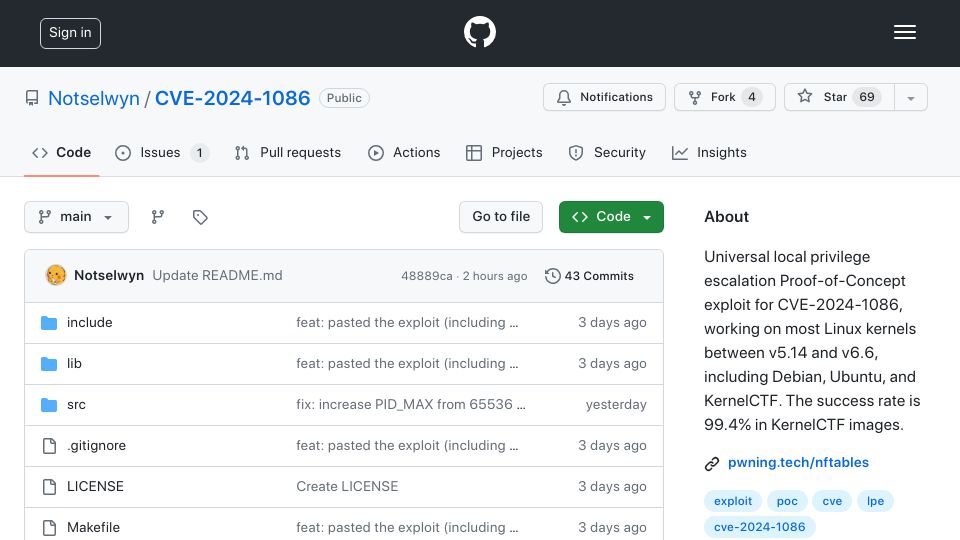
Task: Open the Projects tab
Action: 504,152
